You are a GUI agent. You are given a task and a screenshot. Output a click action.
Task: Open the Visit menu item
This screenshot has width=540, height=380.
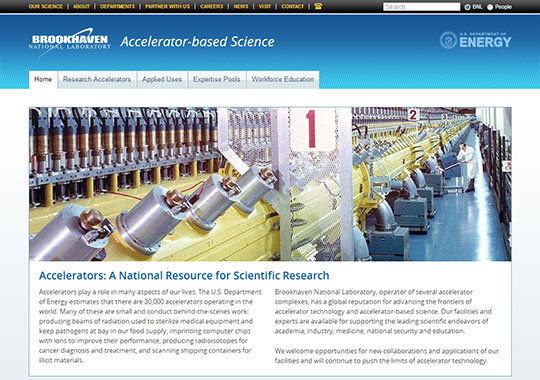[x=264, y=6]
